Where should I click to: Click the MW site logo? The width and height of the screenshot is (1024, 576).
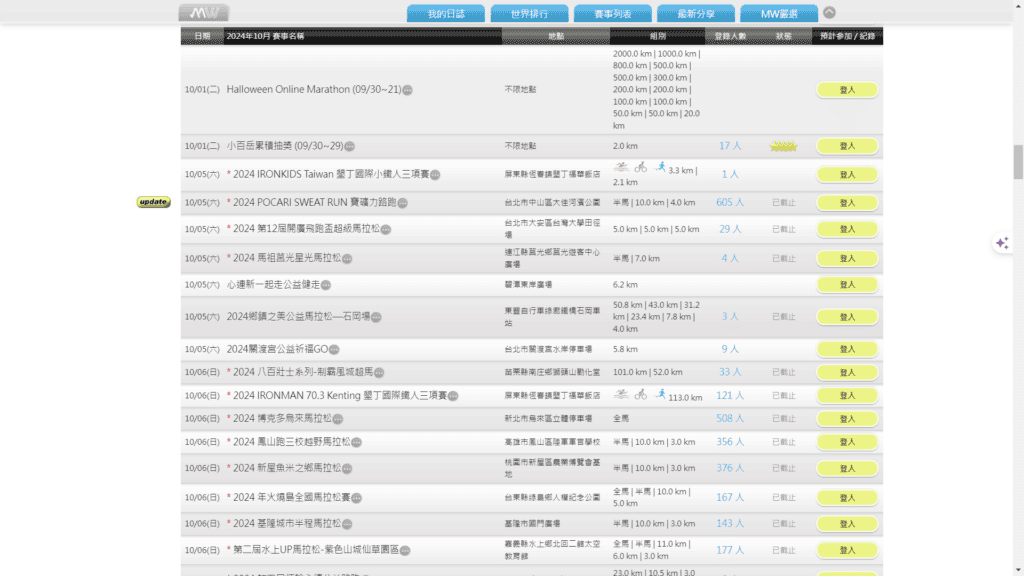click(204, 12)
